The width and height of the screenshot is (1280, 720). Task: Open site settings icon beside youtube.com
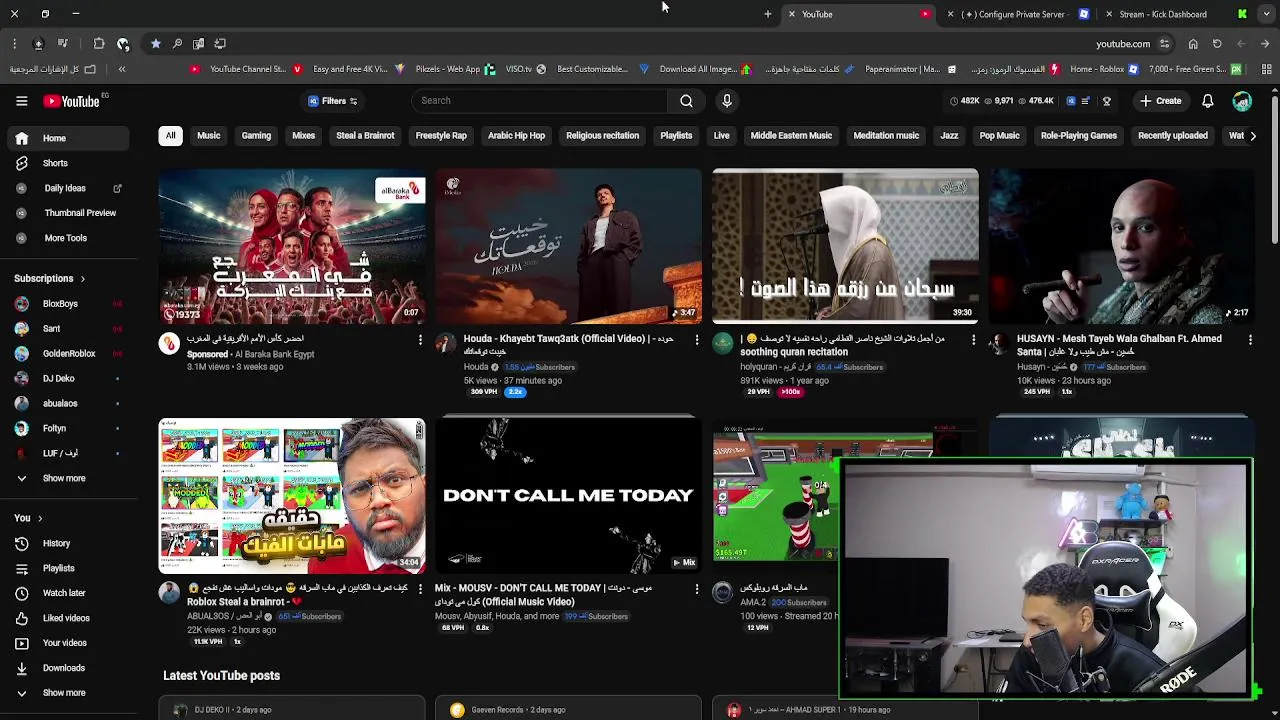[1164, 44]
